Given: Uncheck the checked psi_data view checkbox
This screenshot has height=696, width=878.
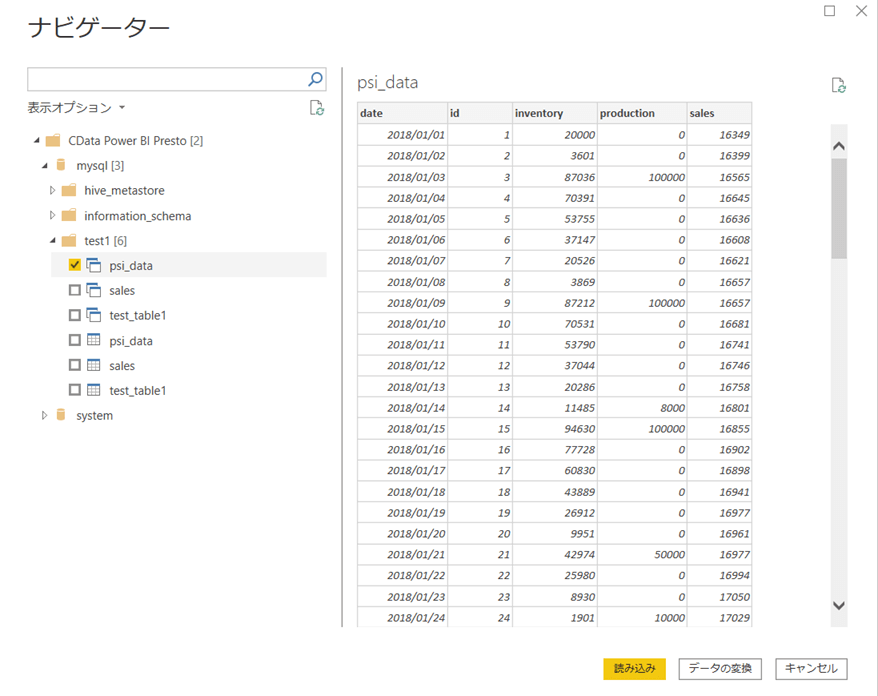Looking at the screenshot, I should pos(75,265).
